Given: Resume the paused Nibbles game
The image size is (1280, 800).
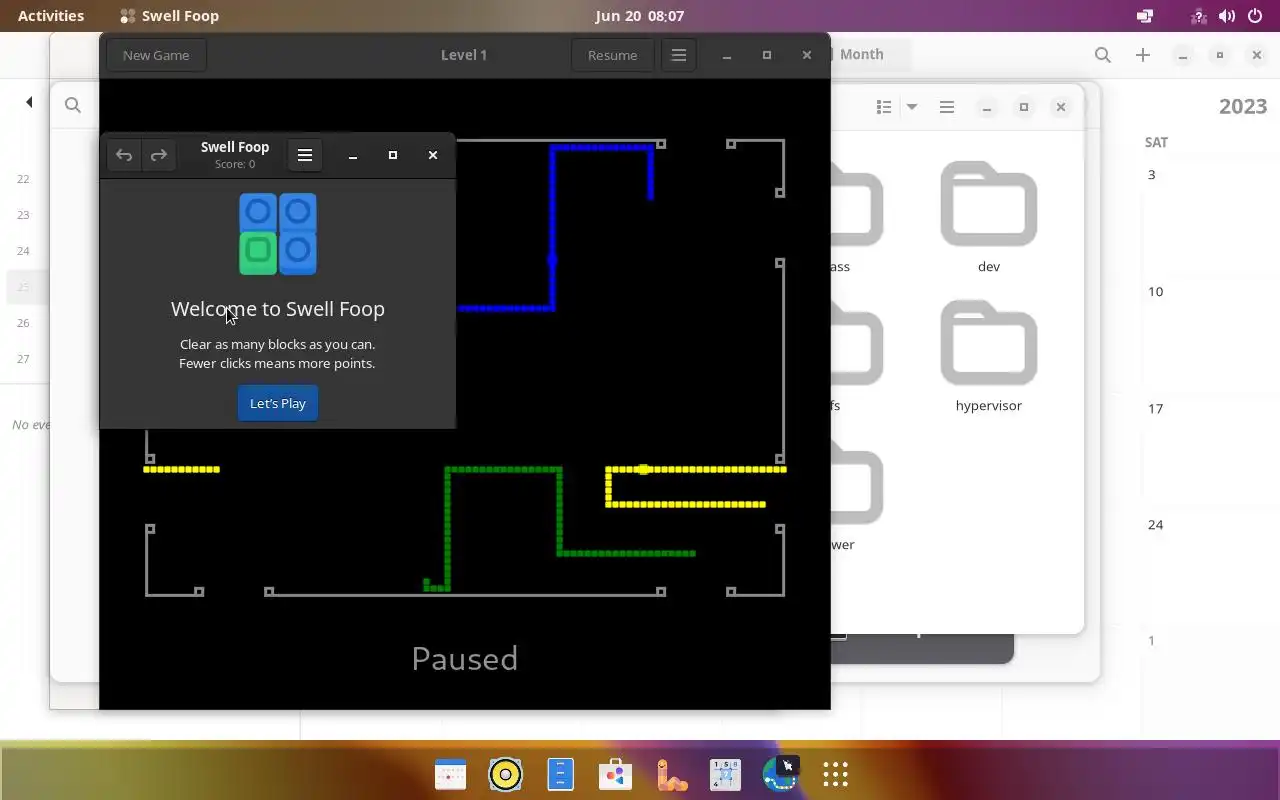Looking at the screenshot, I should [612, 55].
